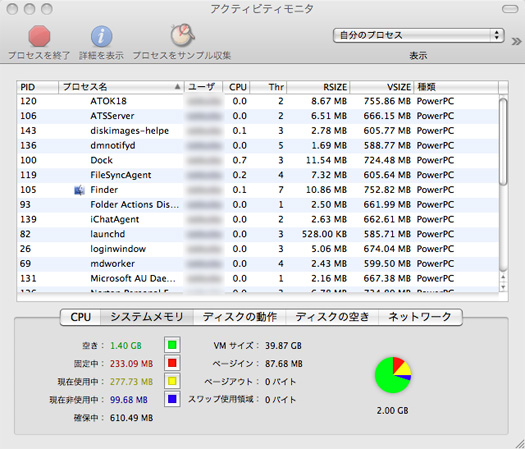Click the 233.09 MB wired memory value
The image size is (525, 449).
[x=131, y=364]
